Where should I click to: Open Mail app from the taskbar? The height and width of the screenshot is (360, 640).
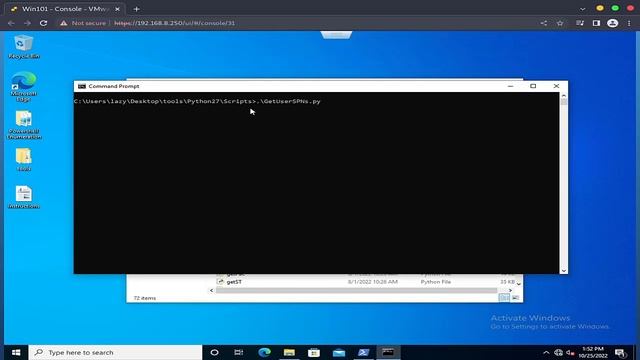(x=339, y=352)
